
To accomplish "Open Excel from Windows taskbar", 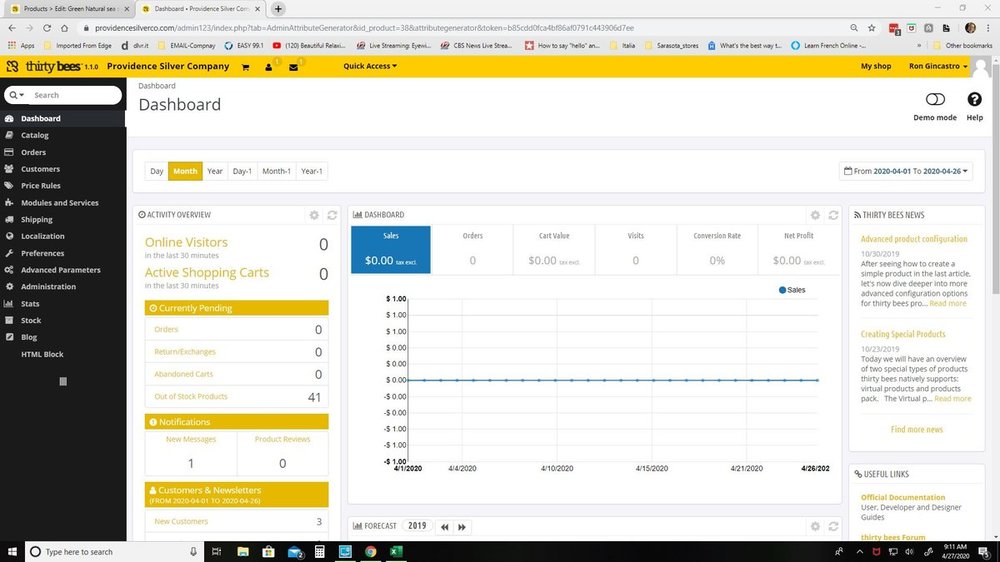I will point(396,552).
